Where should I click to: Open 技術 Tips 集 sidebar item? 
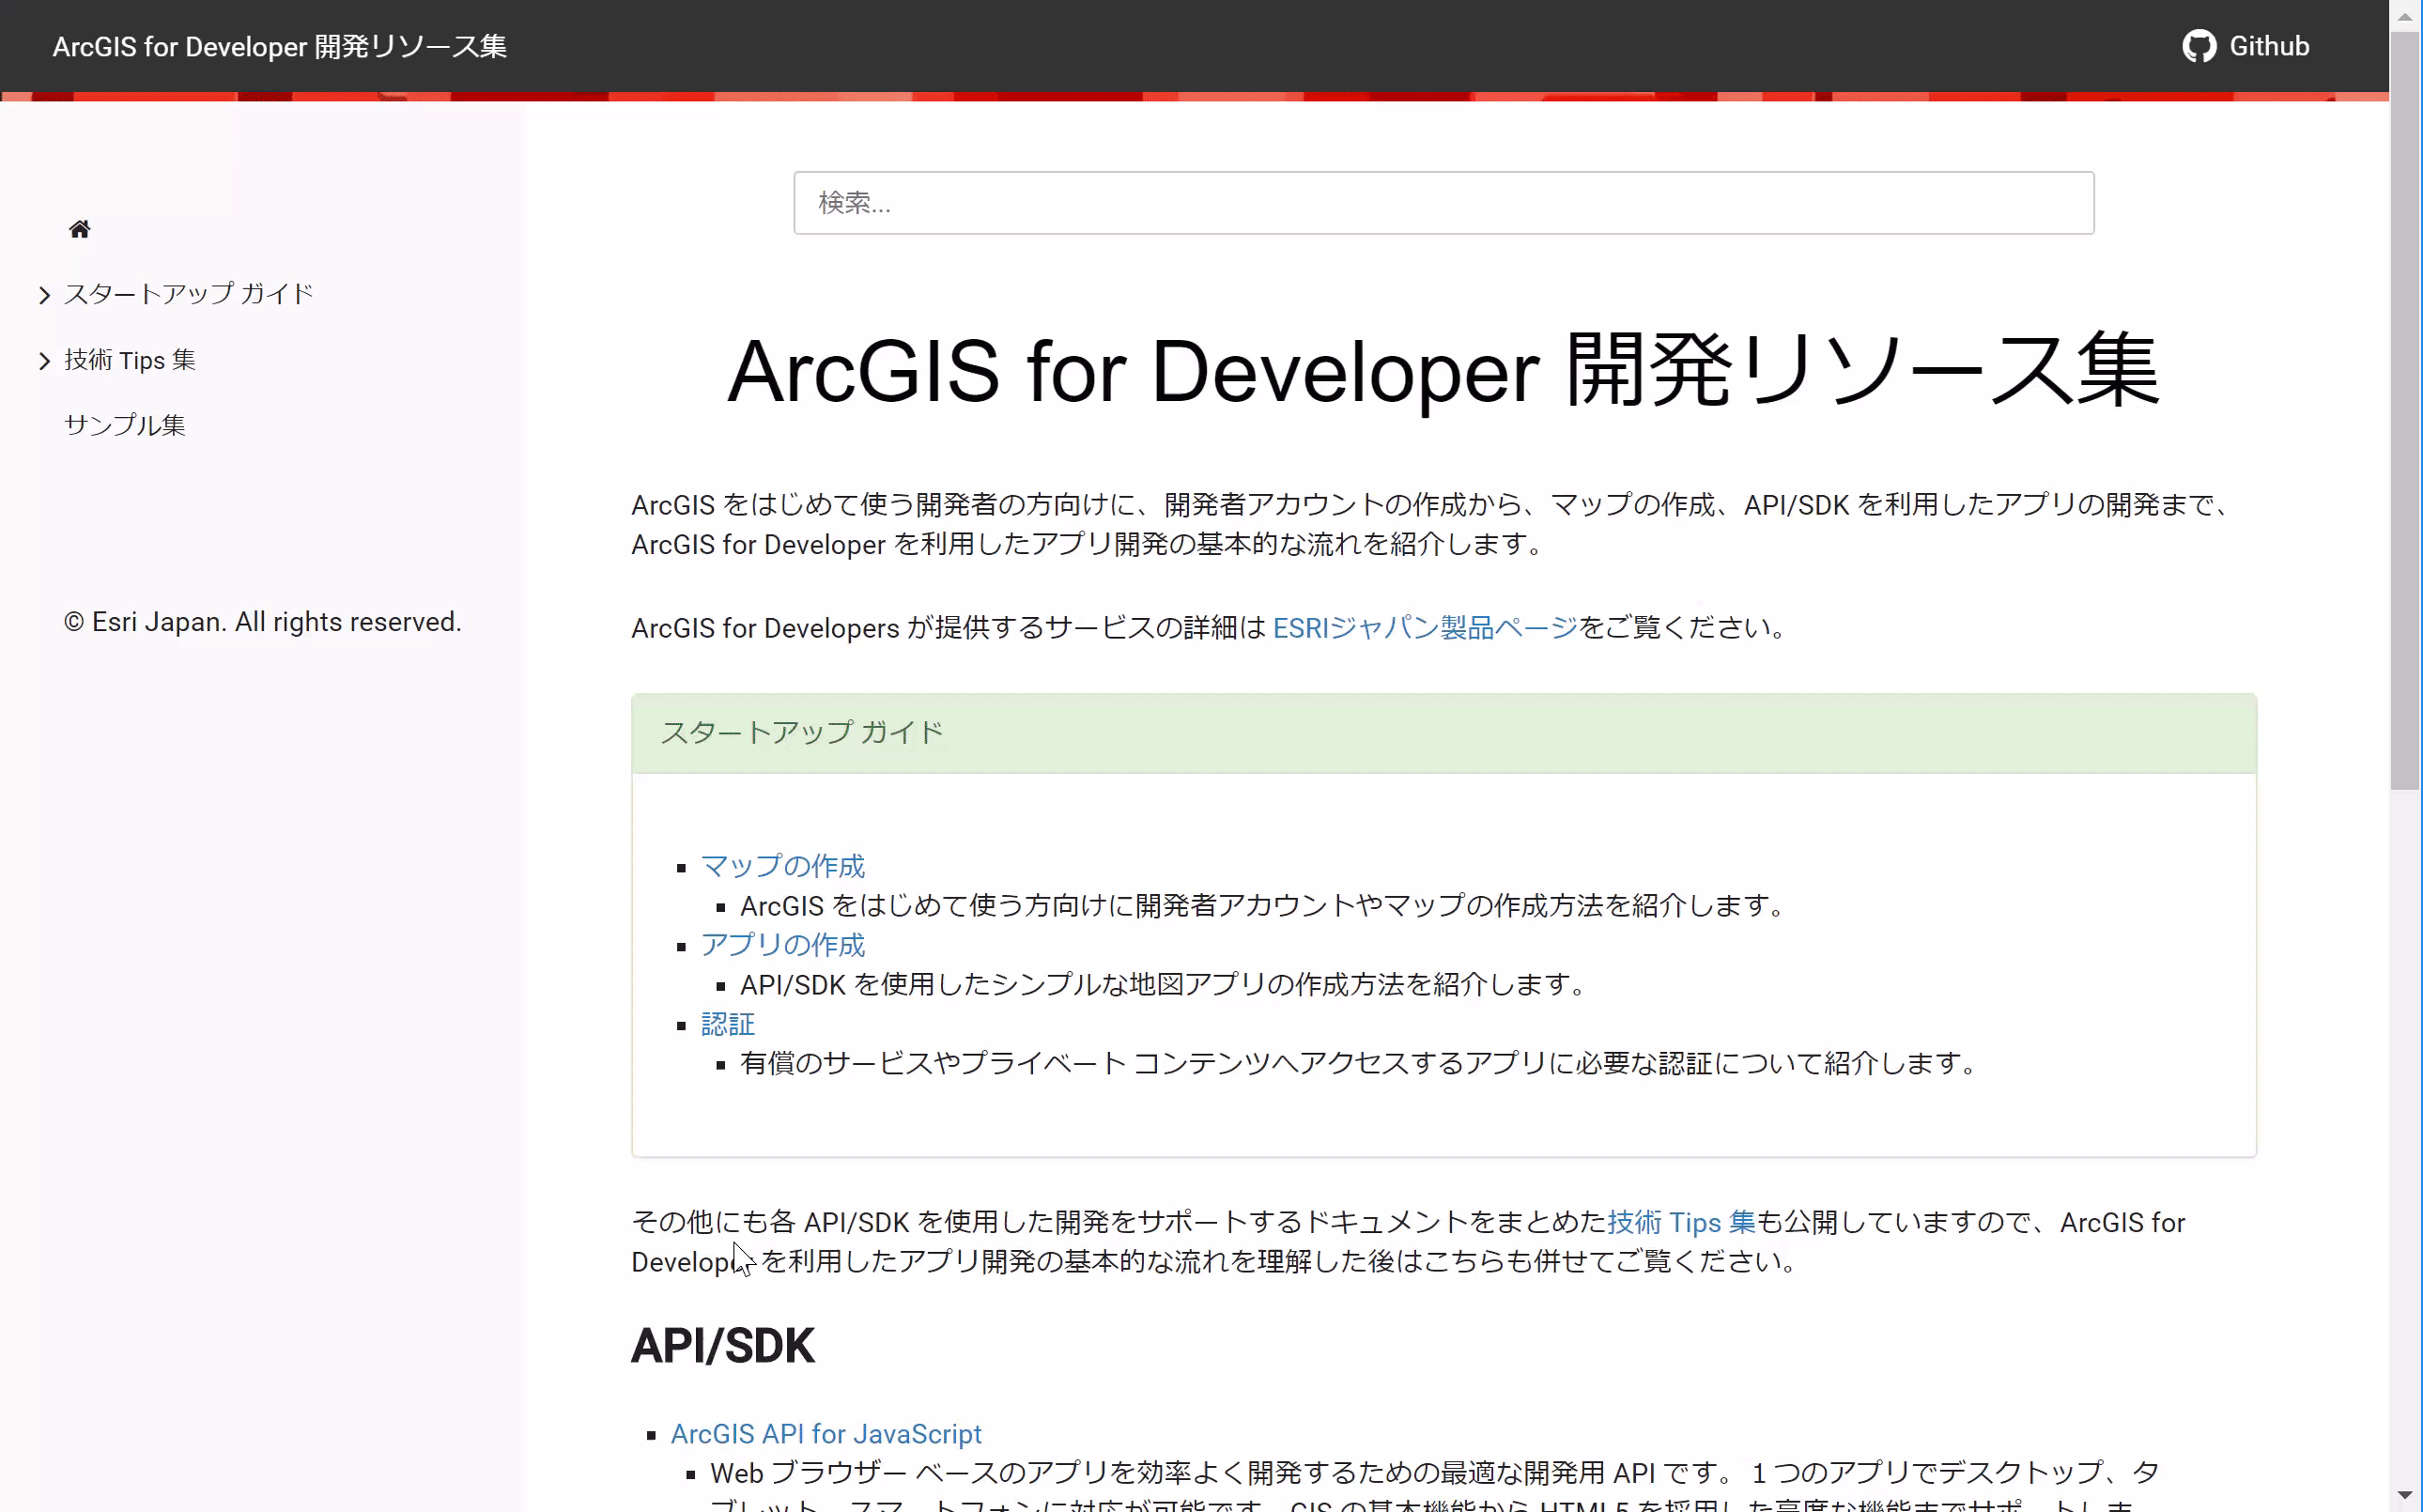tap(130, 360)
